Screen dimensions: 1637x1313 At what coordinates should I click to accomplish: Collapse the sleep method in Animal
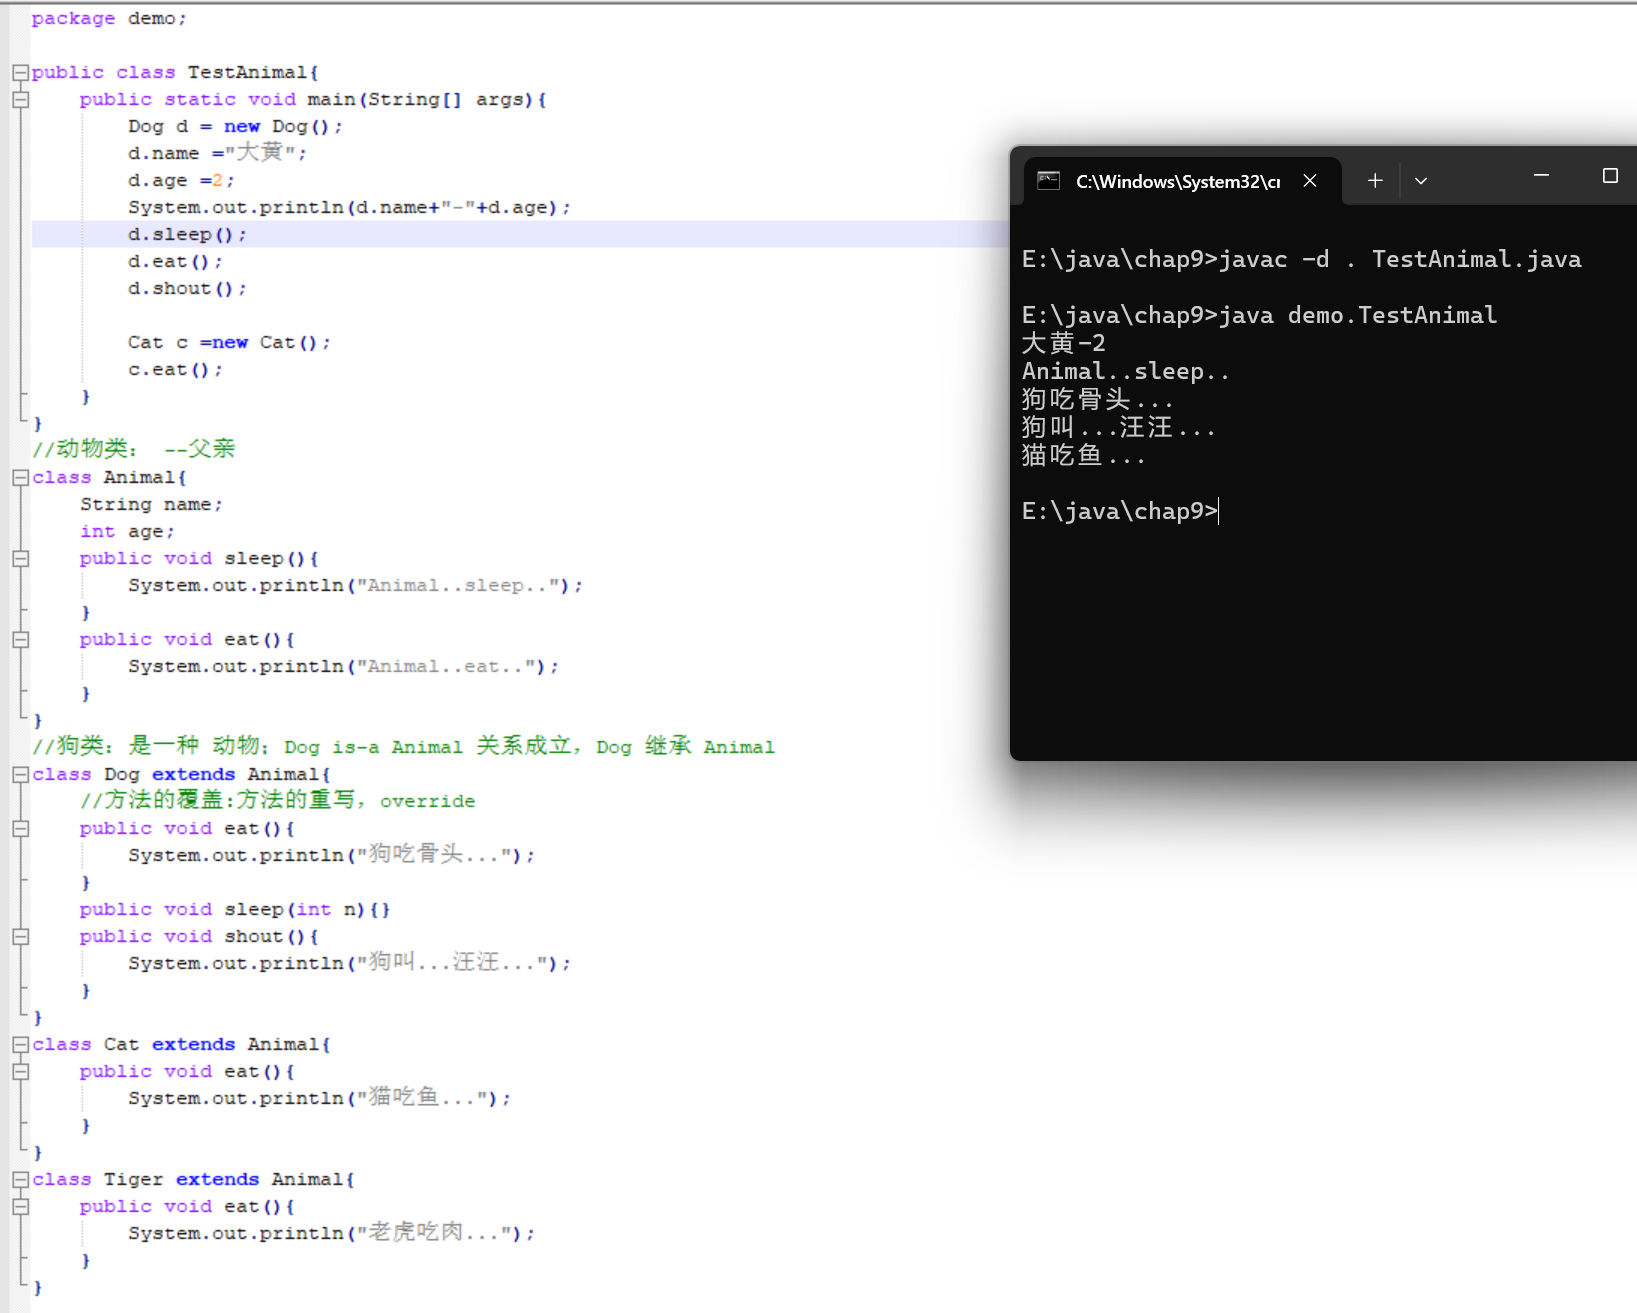point(19,558)
